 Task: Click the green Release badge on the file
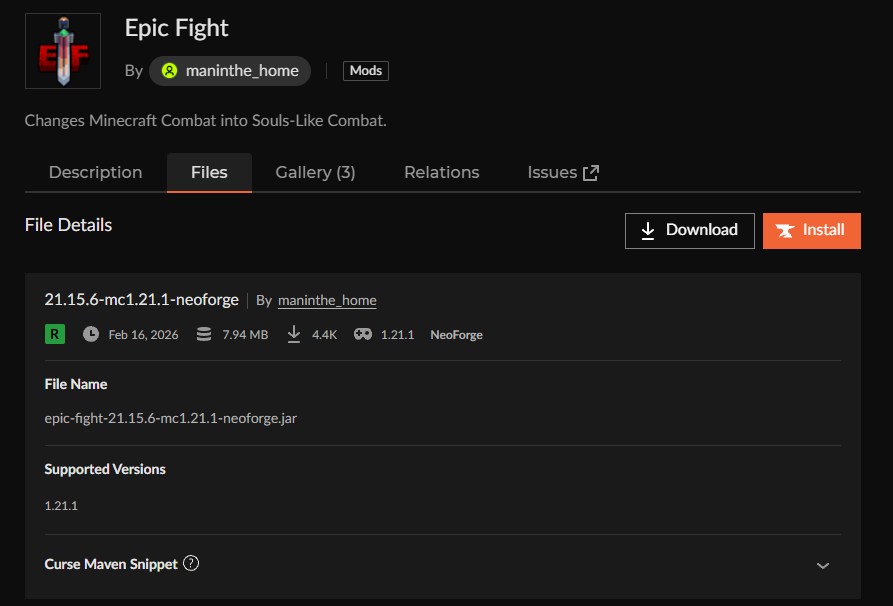coord(52,334)
